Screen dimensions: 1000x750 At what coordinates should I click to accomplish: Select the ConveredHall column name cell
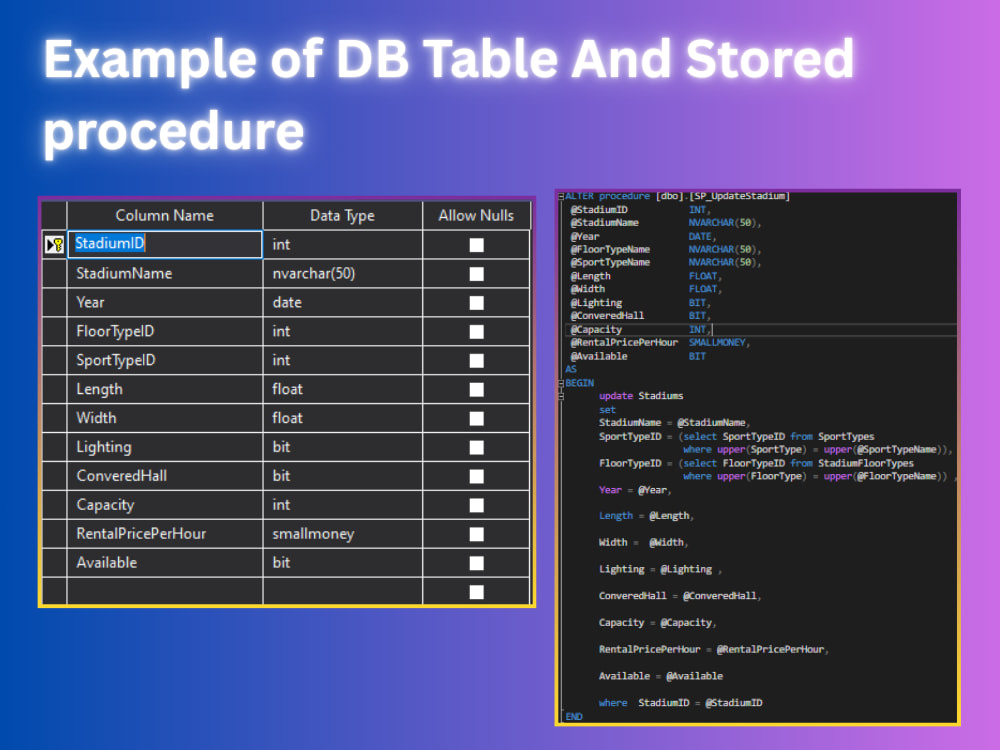165,476
